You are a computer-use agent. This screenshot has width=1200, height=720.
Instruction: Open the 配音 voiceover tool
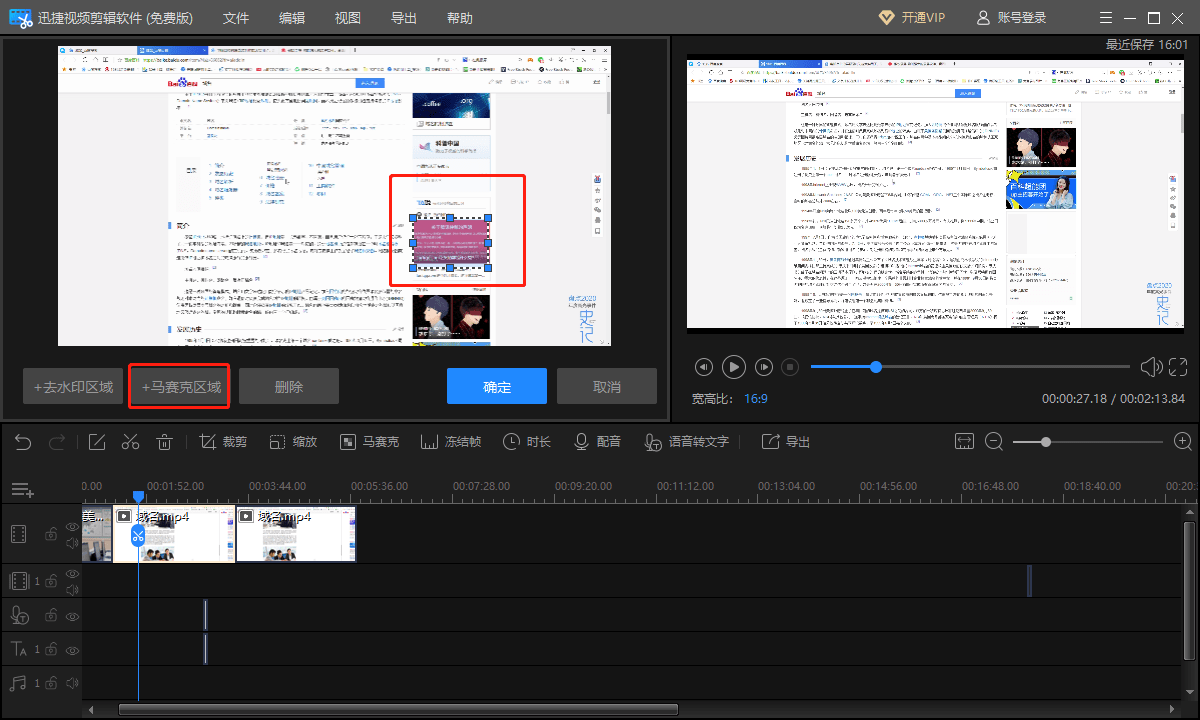pos(597,442)
